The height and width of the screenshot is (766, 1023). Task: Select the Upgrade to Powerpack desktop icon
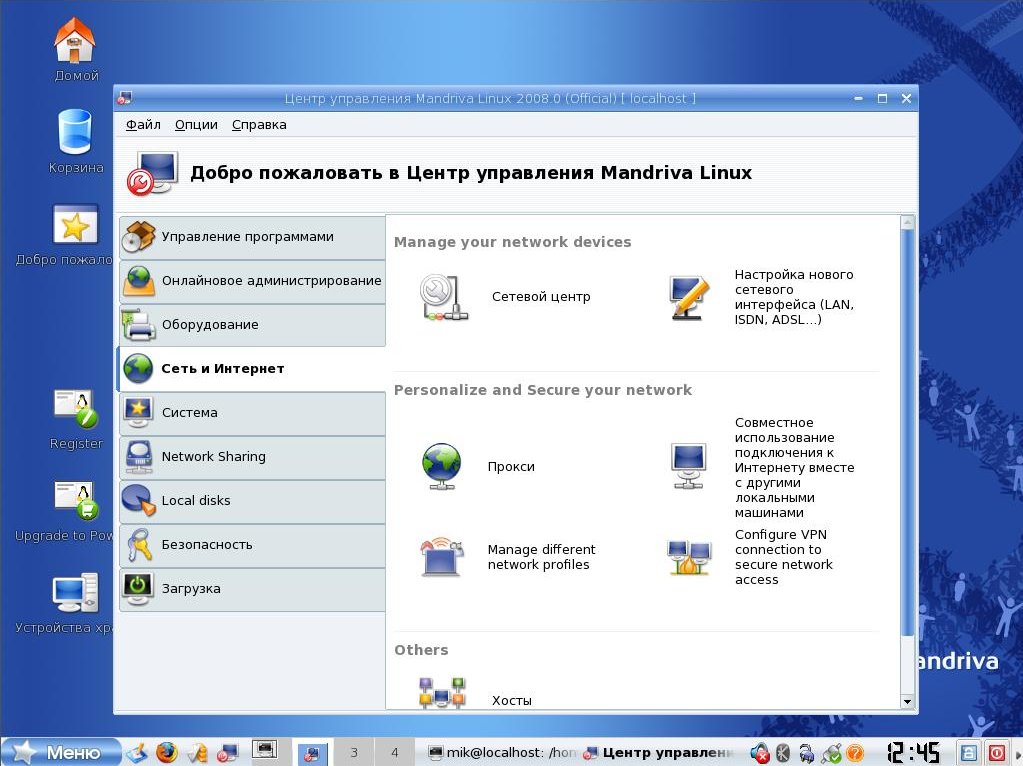(75, 501)
